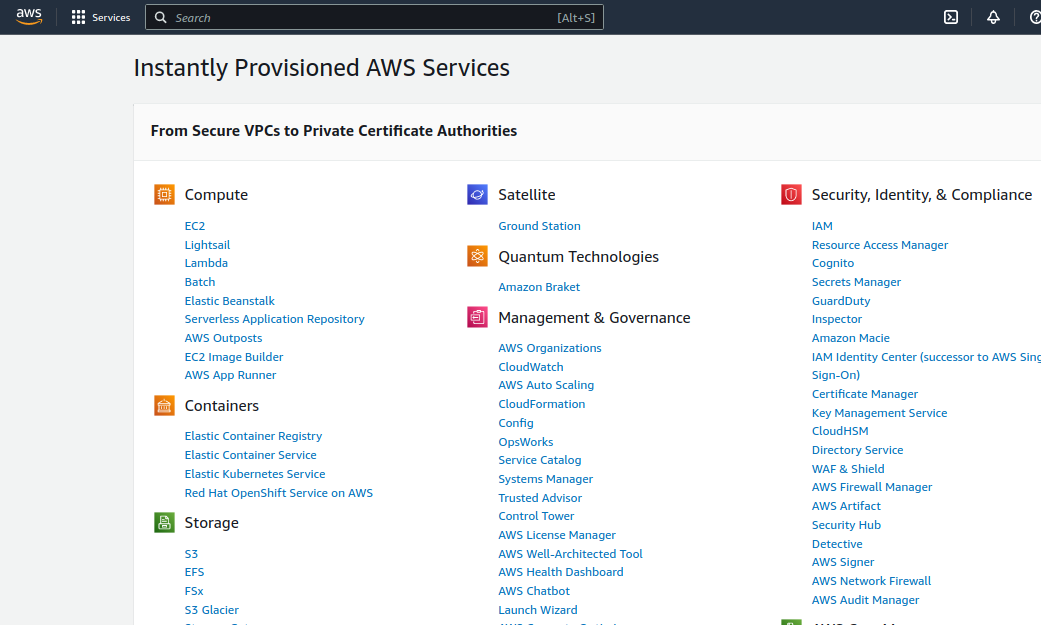1041x625 pixels.
Task: Open Elastic Container Registry
Action: (x=253, y=436)
